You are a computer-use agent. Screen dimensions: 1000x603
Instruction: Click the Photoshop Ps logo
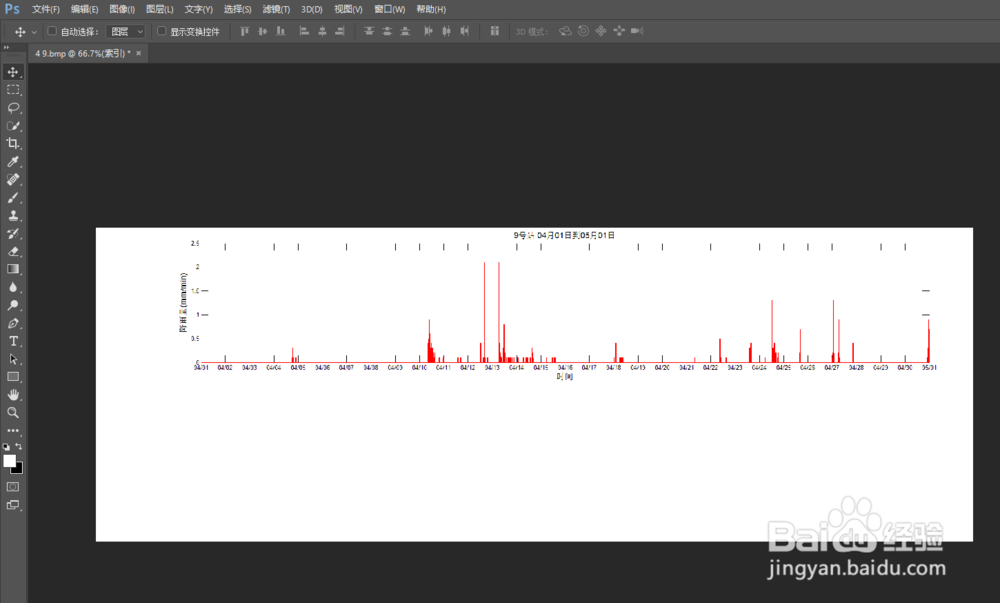coord(12,9)
